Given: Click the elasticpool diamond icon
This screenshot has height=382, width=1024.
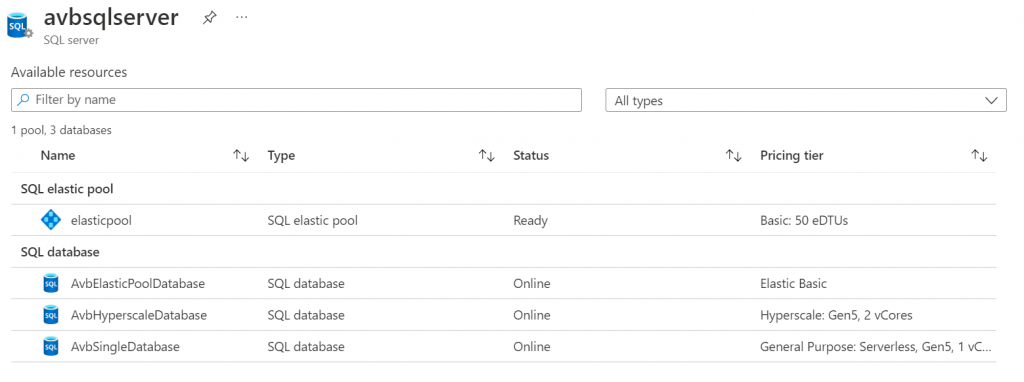Looking at the screenshot, I should click(50, 220).
